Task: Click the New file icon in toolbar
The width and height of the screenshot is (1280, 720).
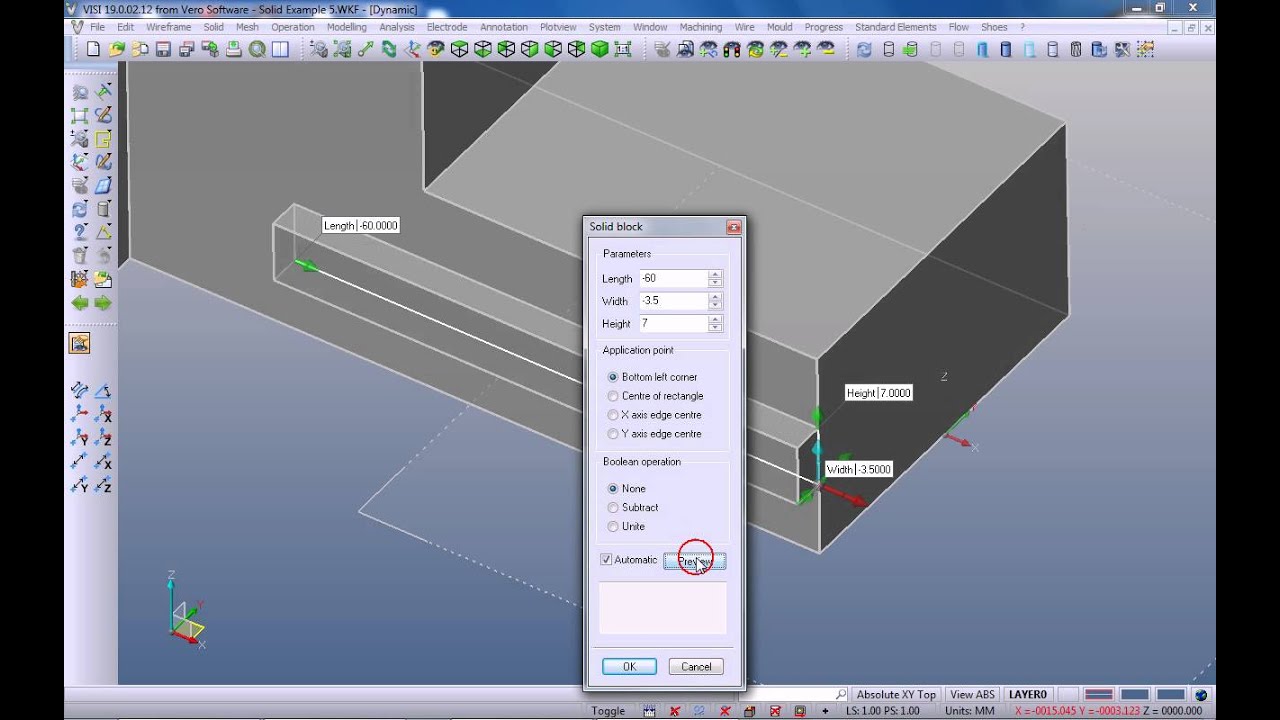Action: point(93,49)
